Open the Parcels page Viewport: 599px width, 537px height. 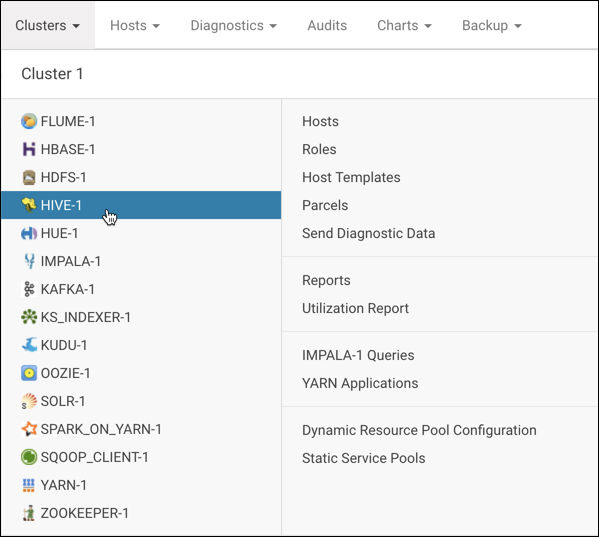tap(325, 205)
